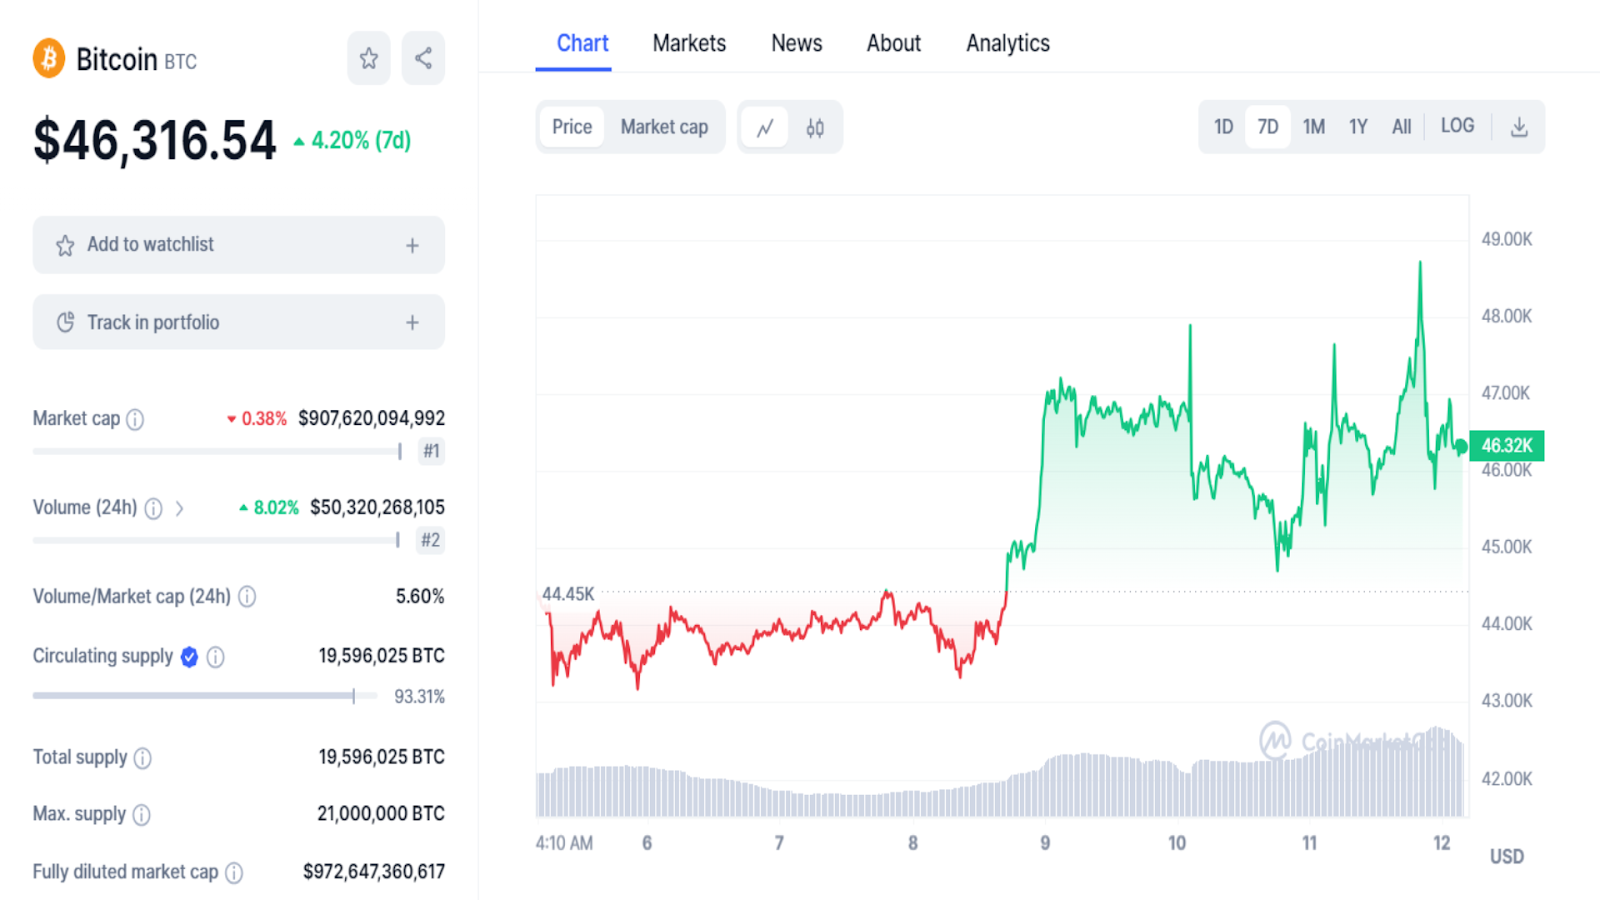Open the Total supply info icon

tap(143, 758)
